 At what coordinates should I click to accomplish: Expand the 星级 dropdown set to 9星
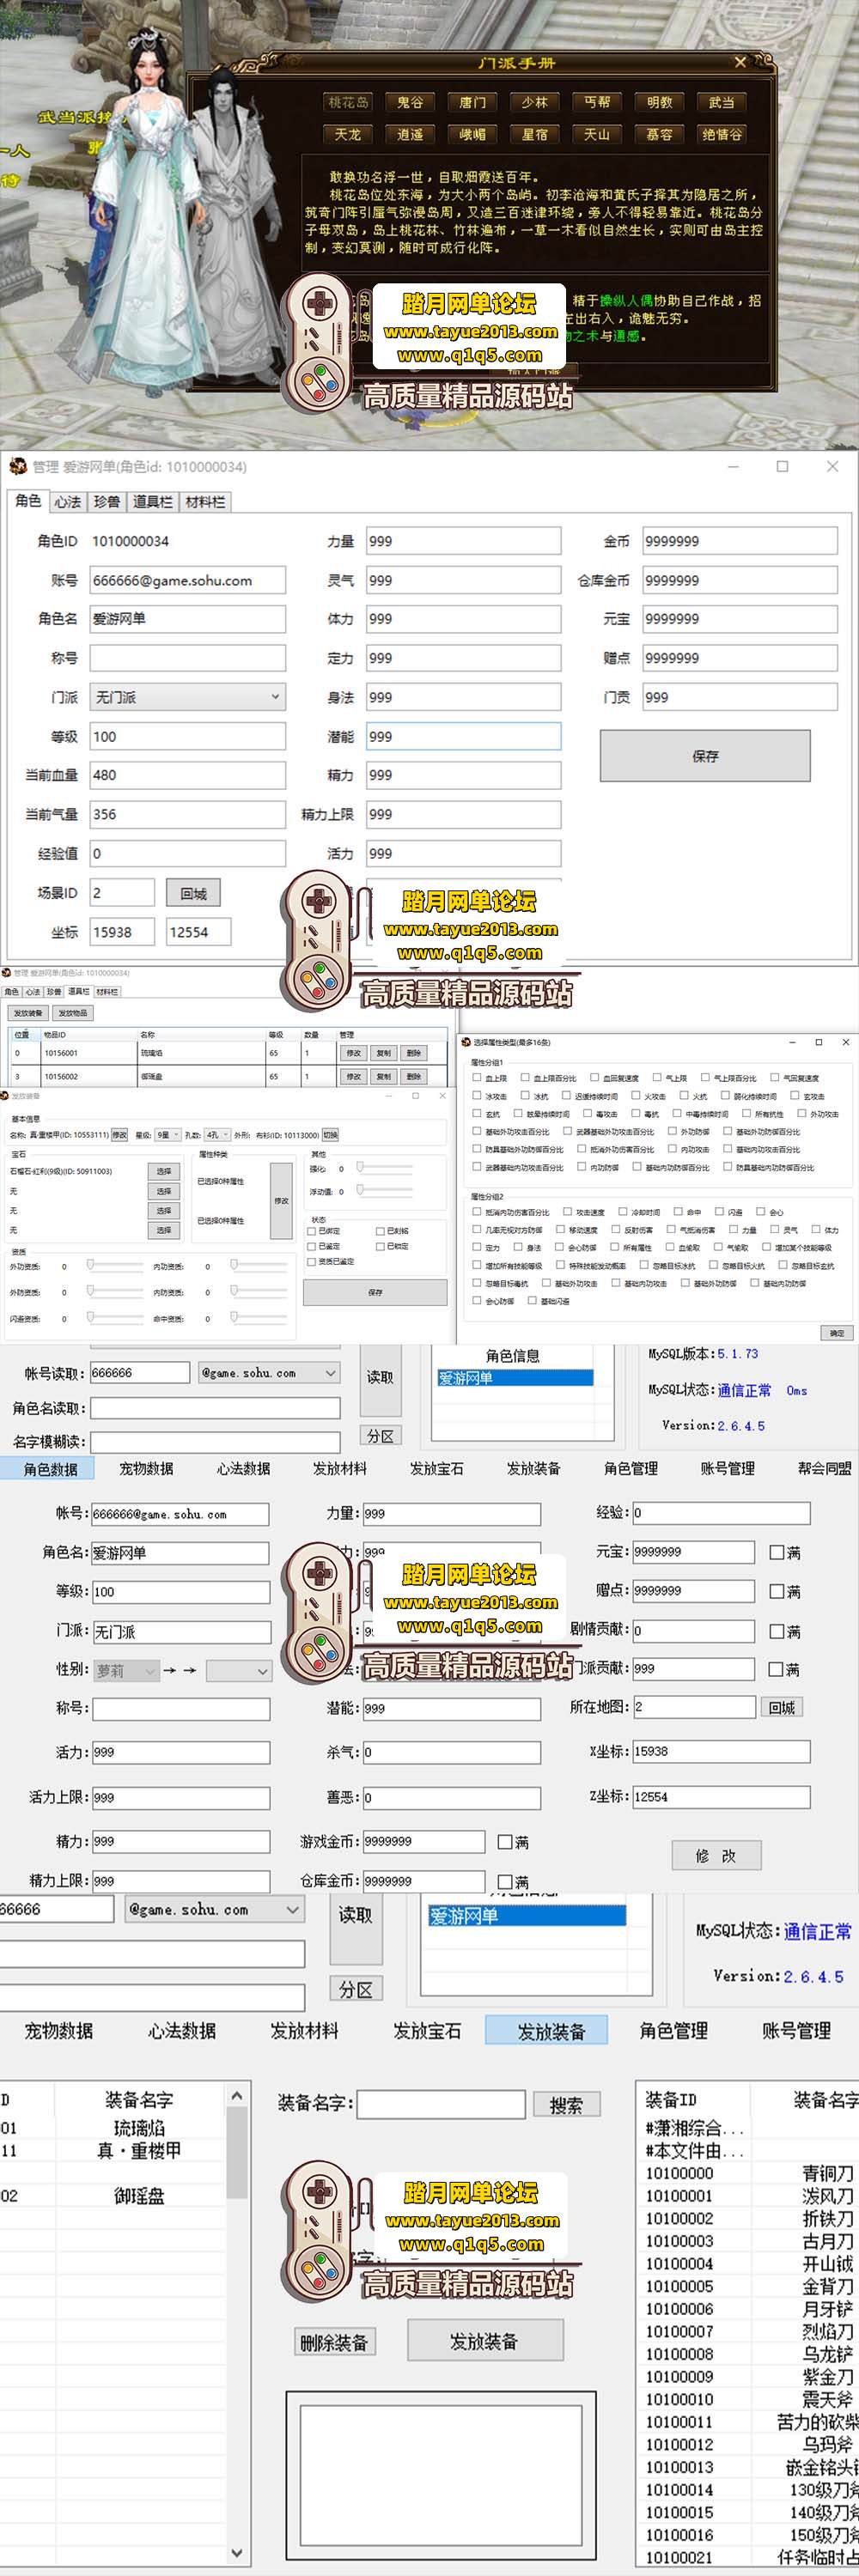(169, 1135)
